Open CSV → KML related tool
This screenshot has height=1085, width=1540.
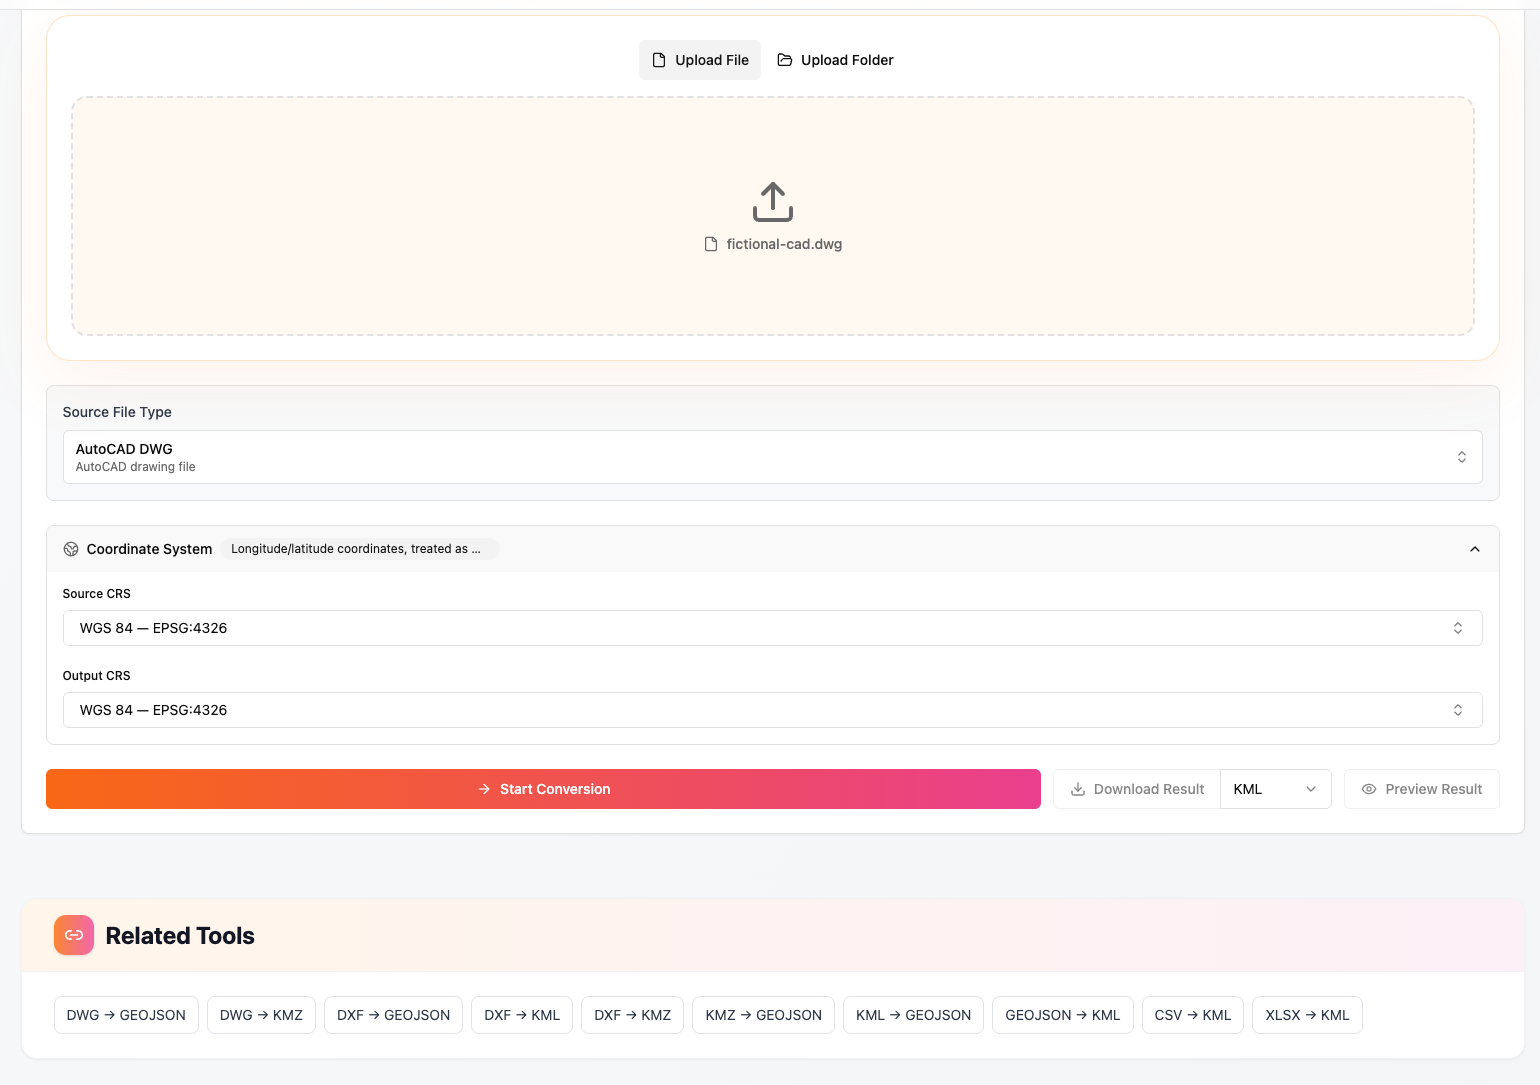coord(1192,1015)
